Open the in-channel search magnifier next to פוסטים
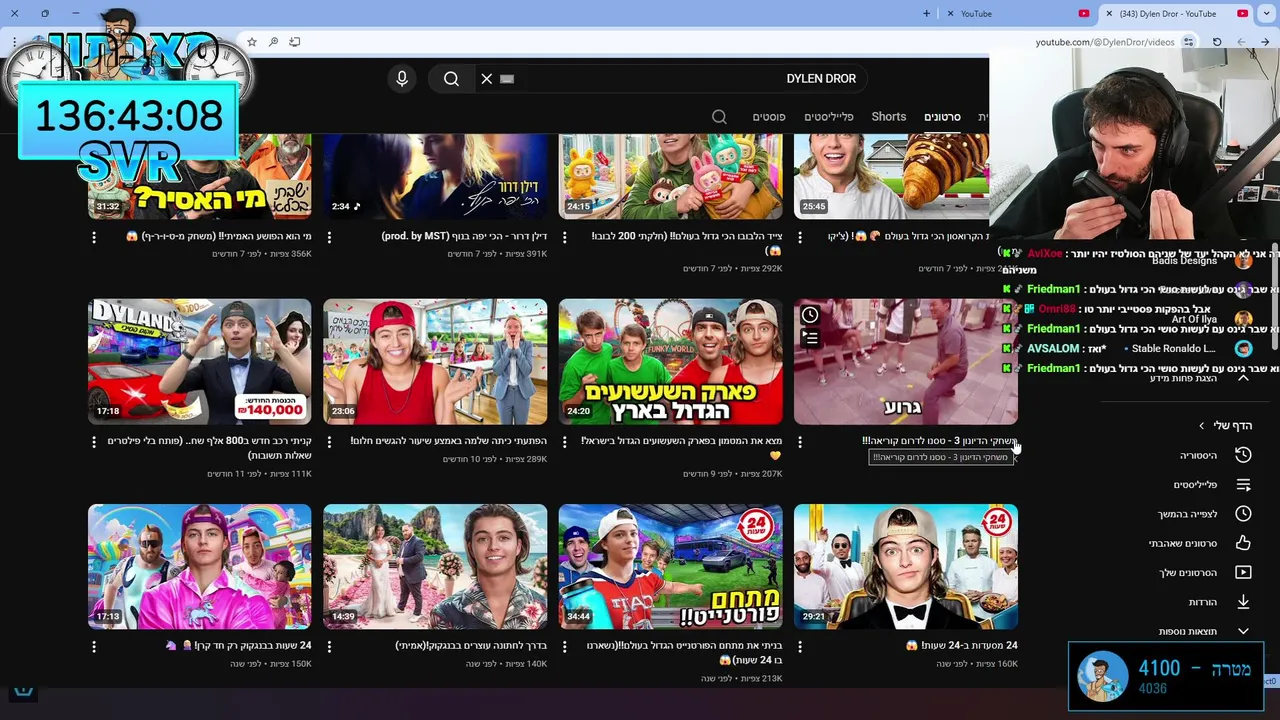Screen dimensions: 1280x720 719,117
